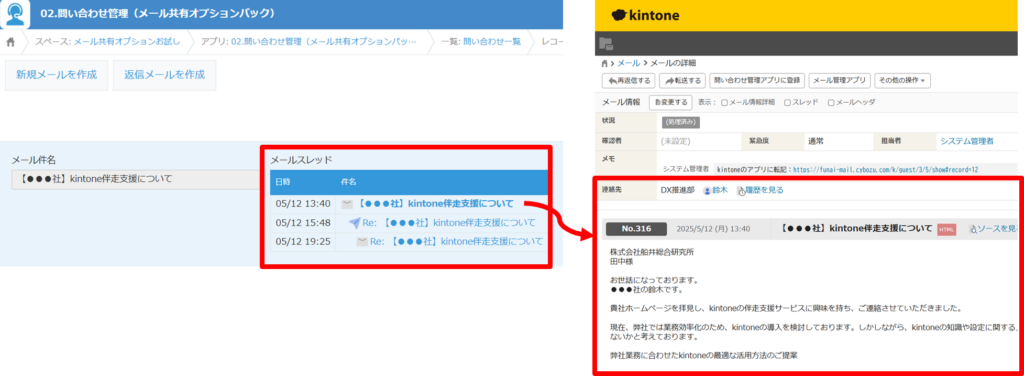Click the メール件名 input field
The width and height of the screenshot is (1024, 376).
(136, 179)
